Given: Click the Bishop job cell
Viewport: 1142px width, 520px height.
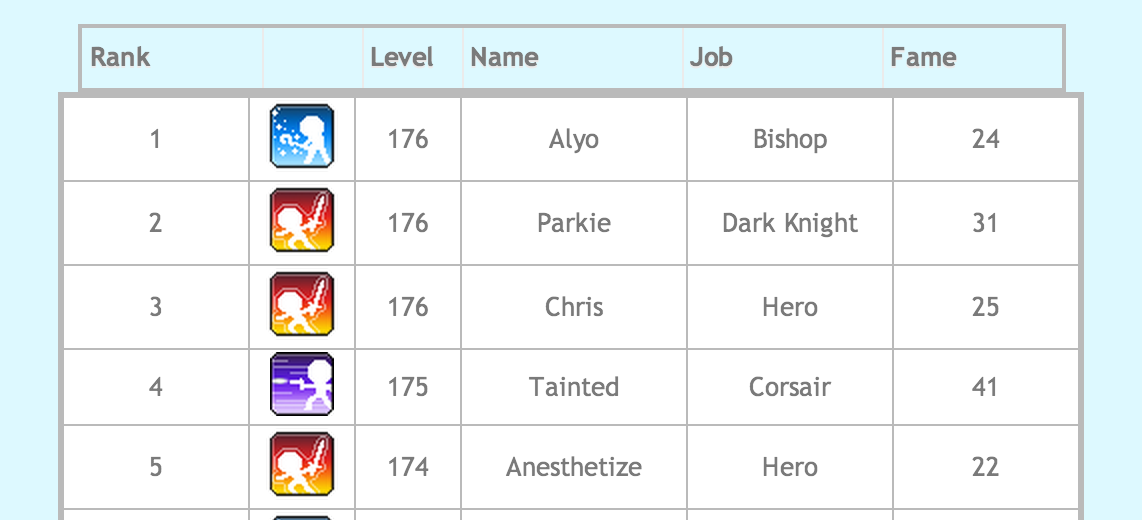Looking at the screenshot, I should tap(790, 139).
